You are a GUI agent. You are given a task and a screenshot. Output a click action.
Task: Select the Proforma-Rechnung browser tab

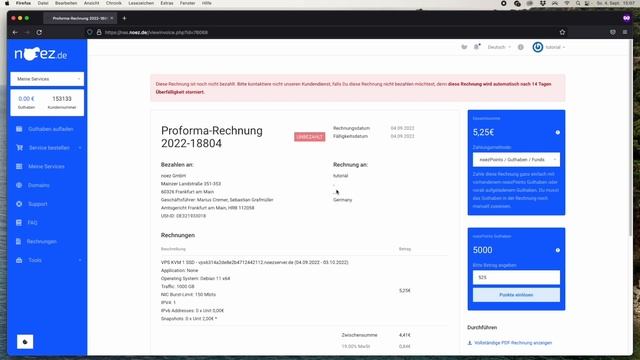pos(80,18)
